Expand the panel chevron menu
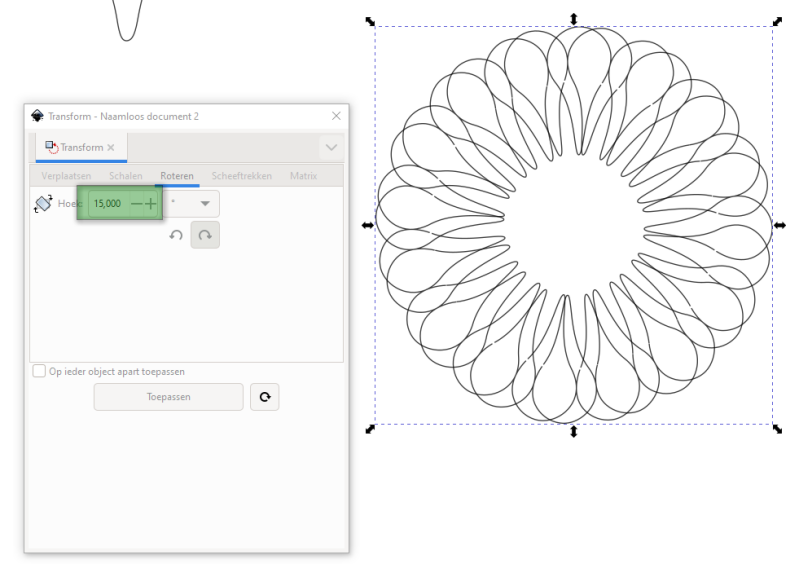 (x=331, y=148)
